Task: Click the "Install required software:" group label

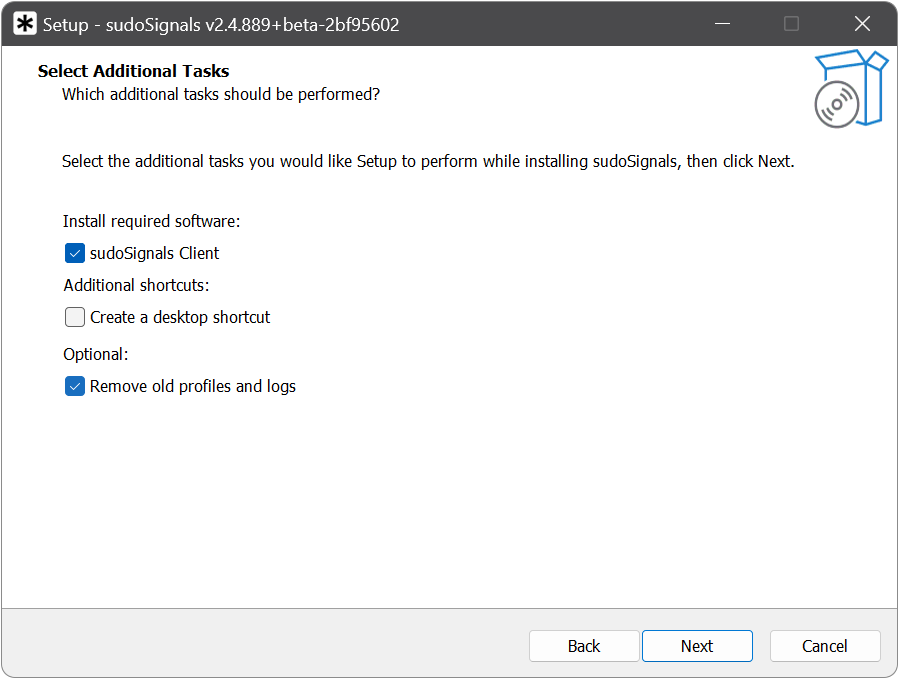Action: point(151,221)
